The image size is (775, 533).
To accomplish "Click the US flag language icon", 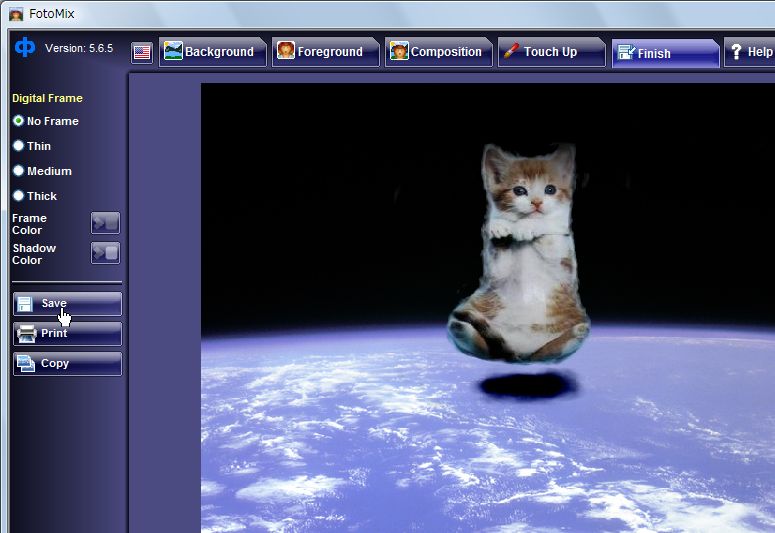I will tap(142, 52).
